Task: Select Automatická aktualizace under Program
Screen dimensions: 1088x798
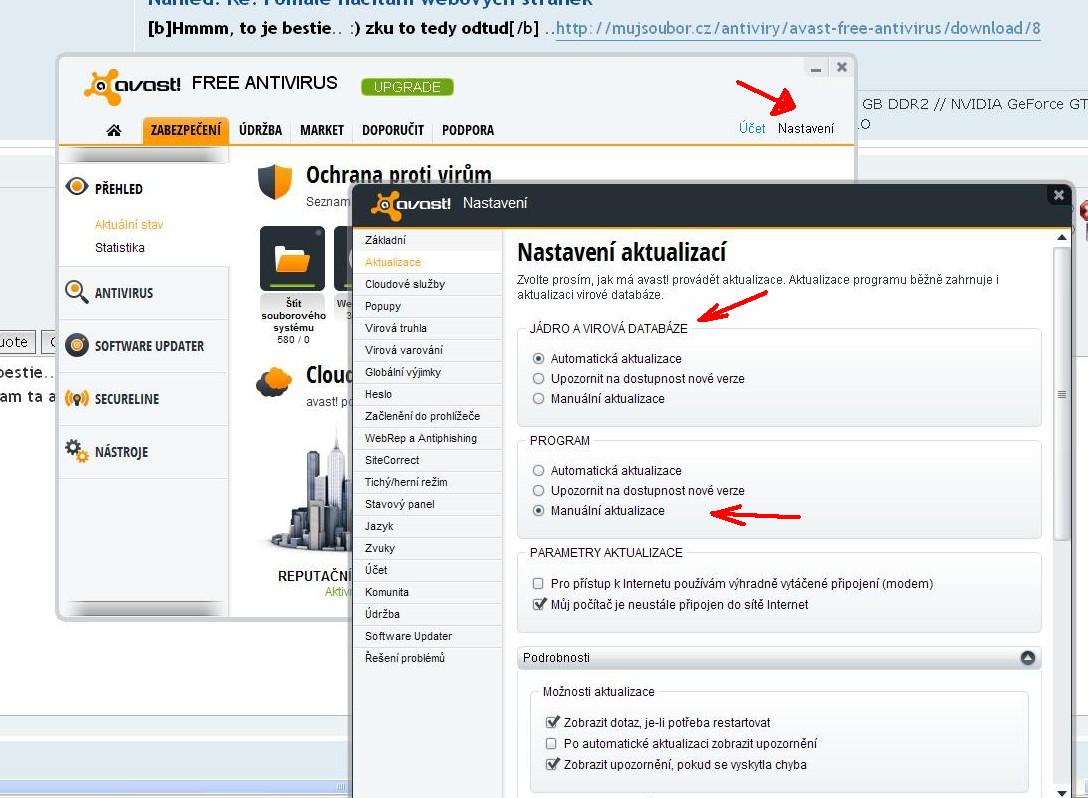Action: tap(538, 470)
